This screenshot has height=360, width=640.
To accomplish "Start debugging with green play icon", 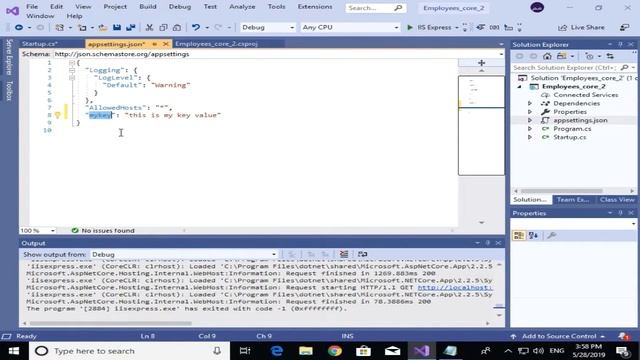I will 410,27.
